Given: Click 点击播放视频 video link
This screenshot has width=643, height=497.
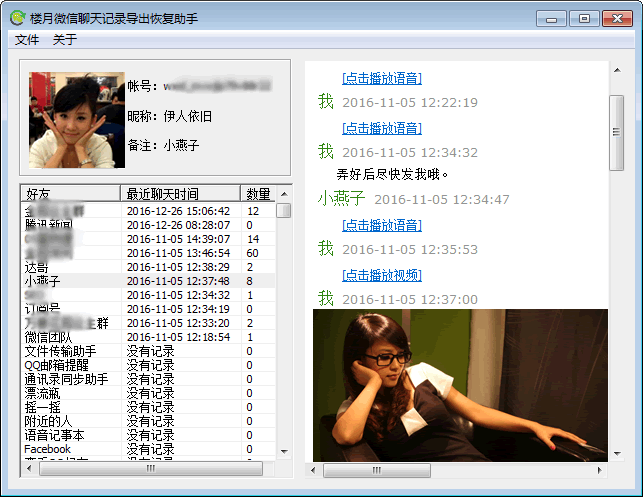Looking at the screenshot, I should 382,275.
